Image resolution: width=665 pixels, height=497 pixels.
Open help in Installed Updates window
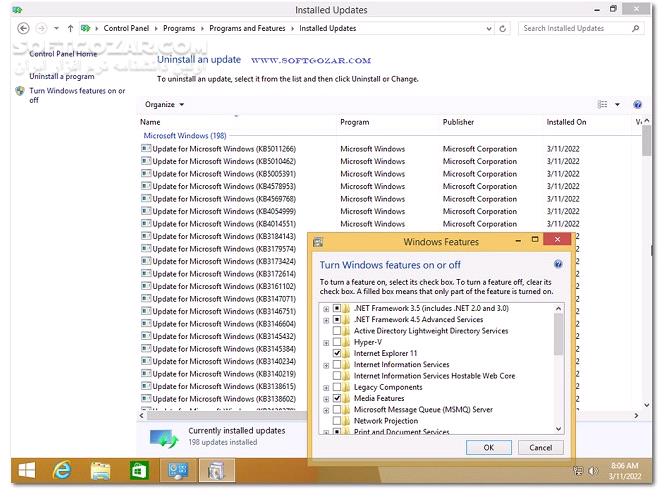coord(637,104)
